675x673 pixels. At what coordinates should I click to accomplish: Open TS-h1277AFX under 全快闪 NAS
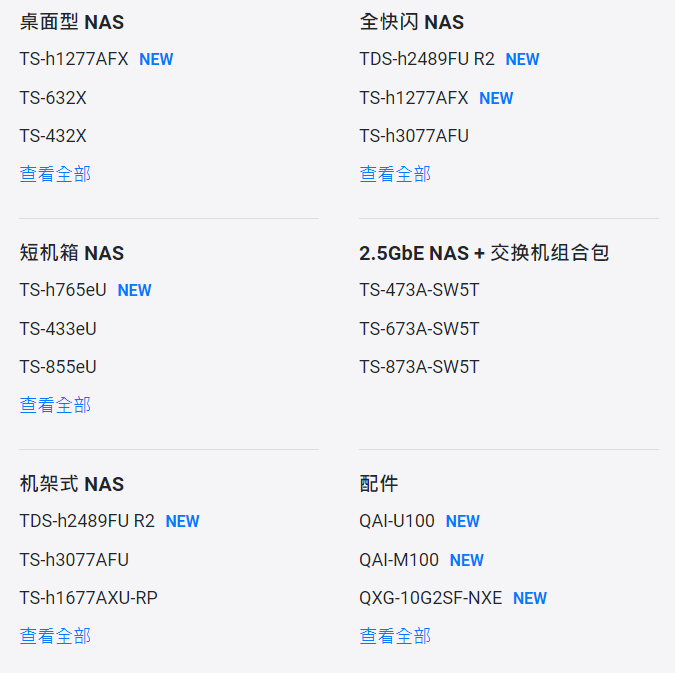[414, 98]
